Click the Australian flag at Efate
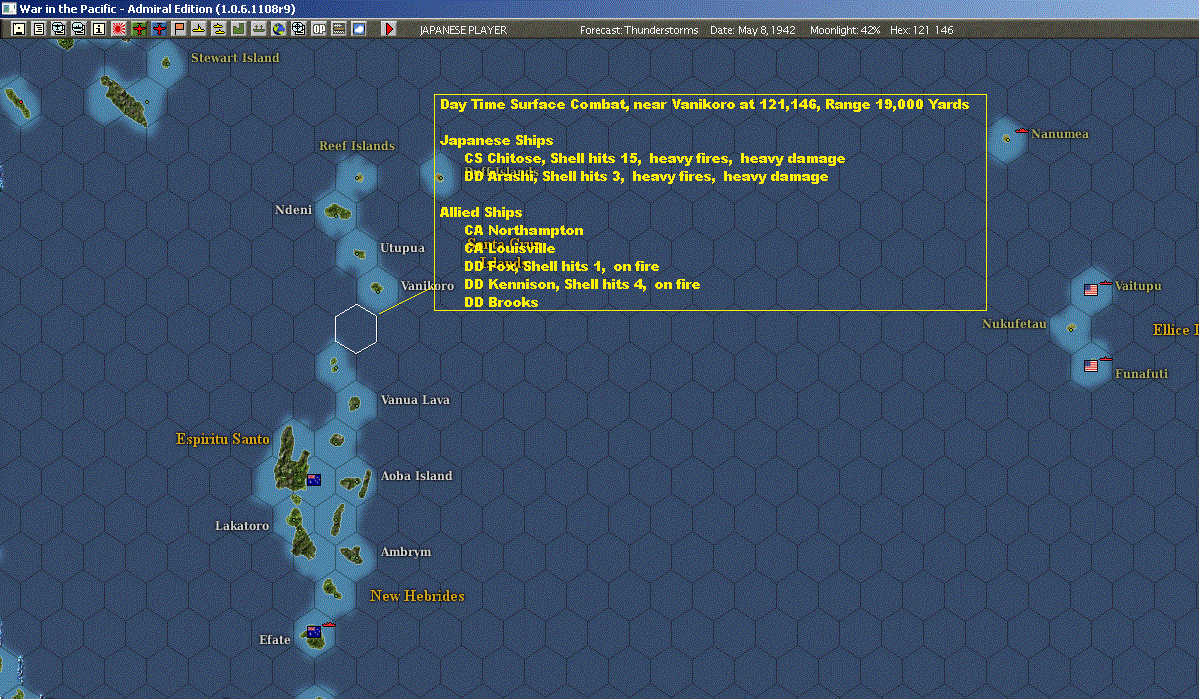The image size is (1199, 699). point(314,632)
